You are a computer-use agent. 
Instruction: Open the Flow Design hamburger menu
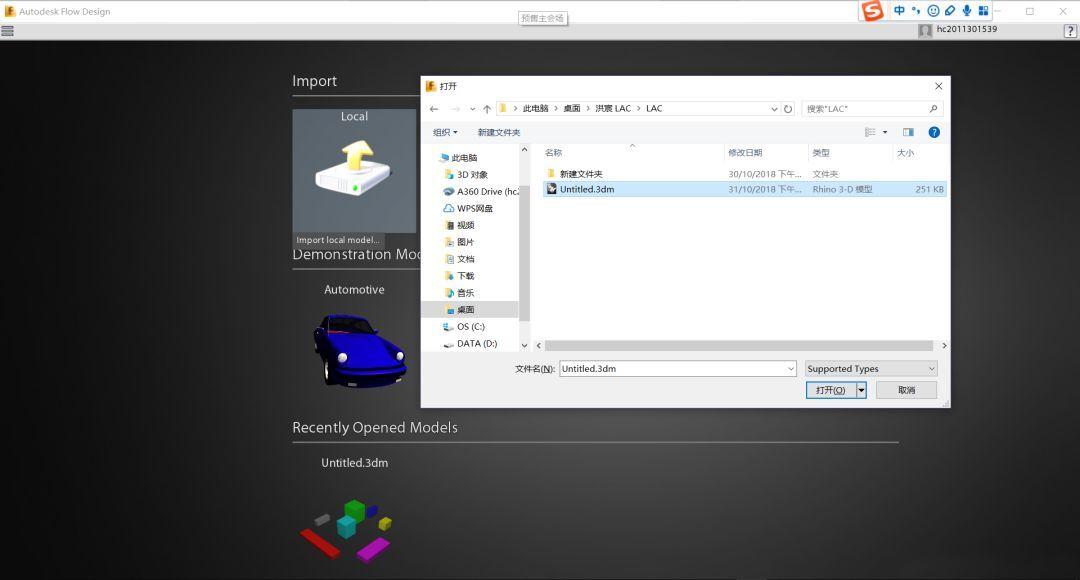[x=8, y=31]
